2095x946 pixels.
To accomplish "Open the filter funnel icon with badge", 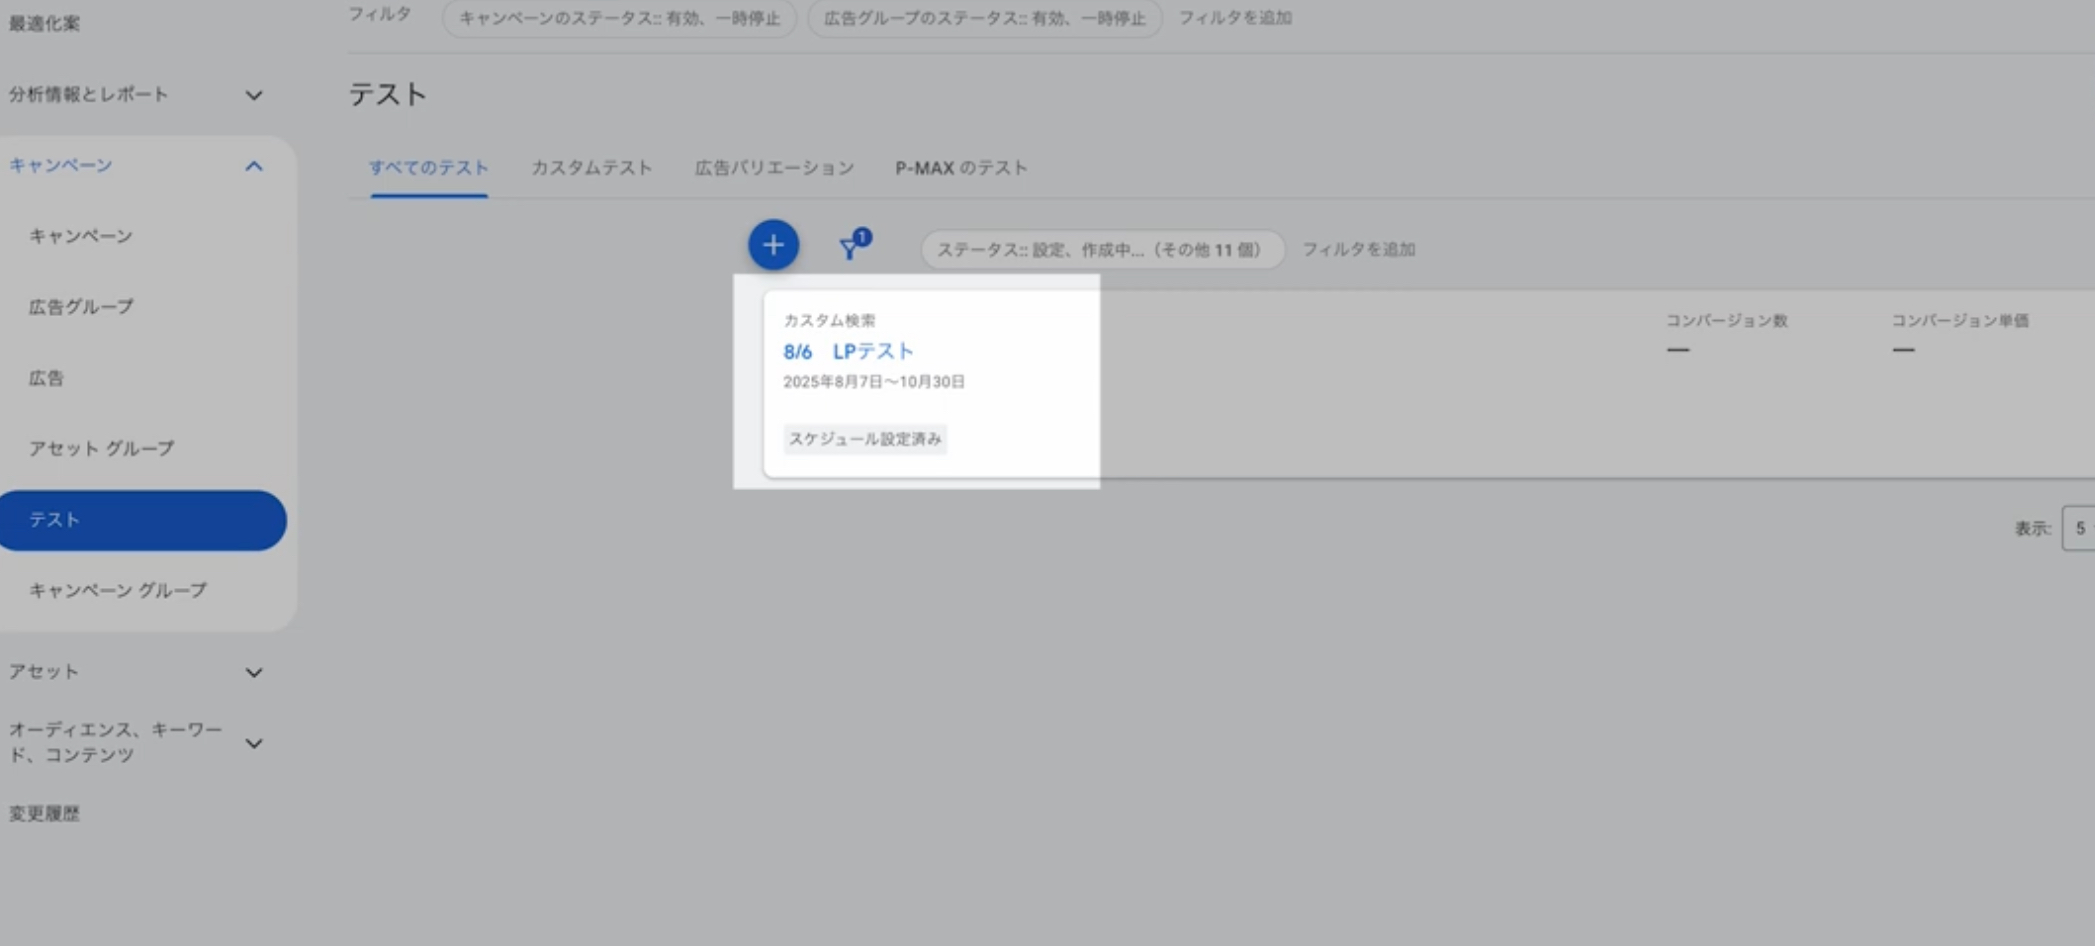I will coord(853,246).
